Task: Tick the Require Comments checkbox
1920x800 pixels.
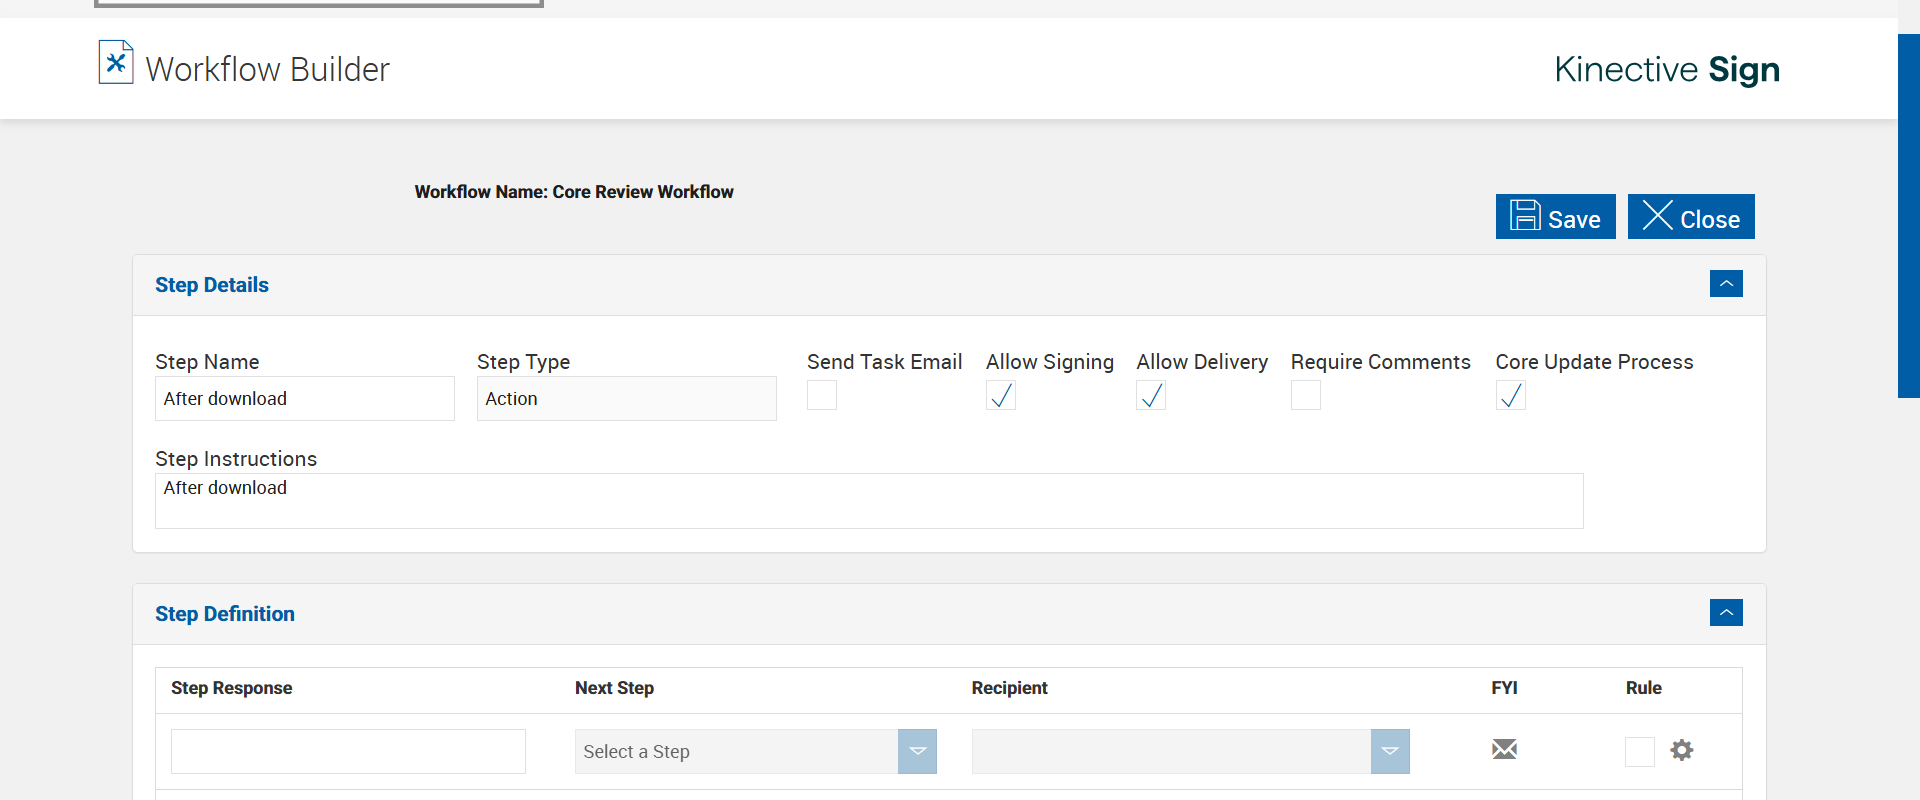Action: tap(1306, 396)
